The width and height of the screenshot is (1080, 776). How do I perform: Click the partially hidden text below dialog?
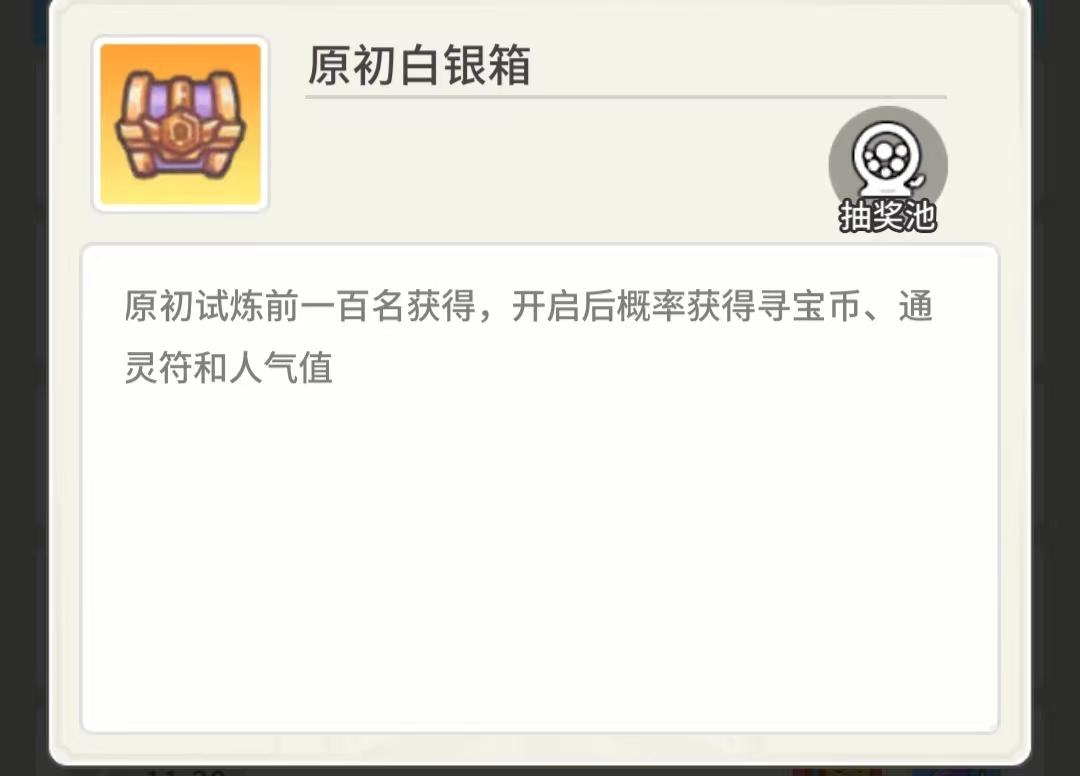click(x=186, y=772)
